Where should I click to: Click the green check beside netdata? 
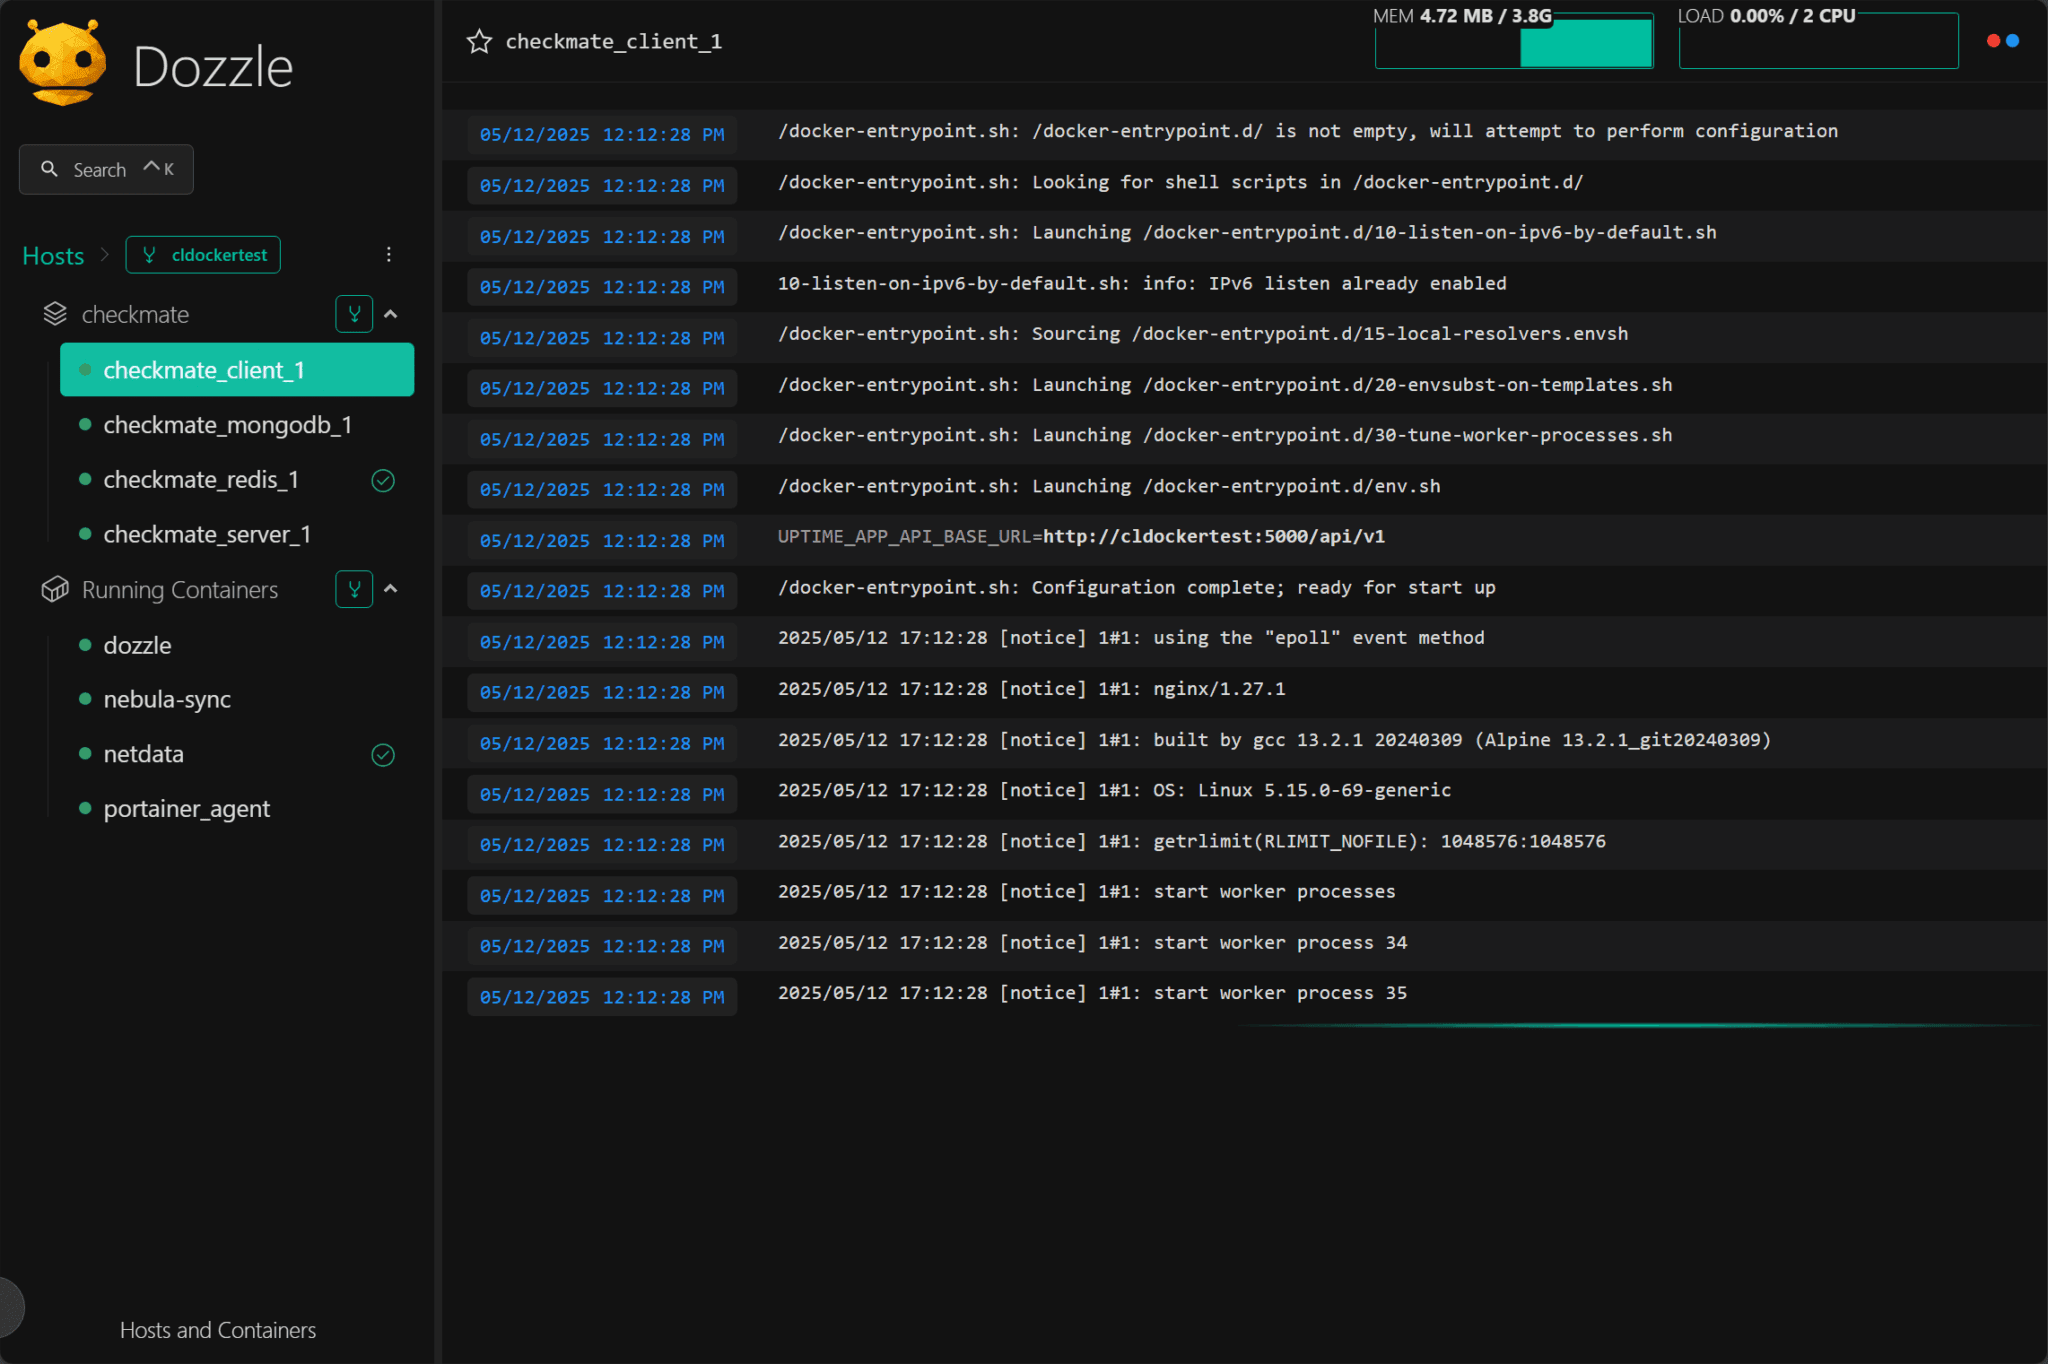point(383,754)
